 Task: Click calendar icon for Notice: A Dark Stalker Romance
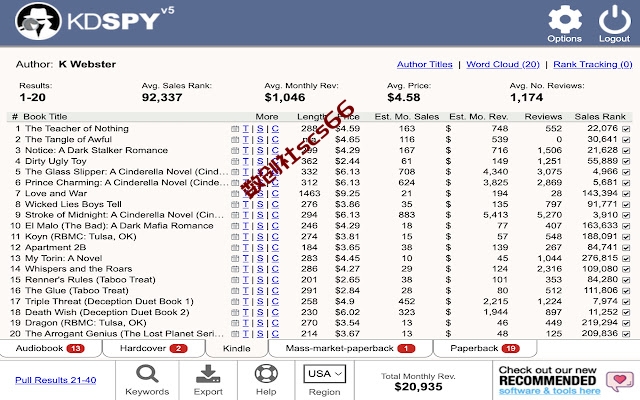[235, 150]
